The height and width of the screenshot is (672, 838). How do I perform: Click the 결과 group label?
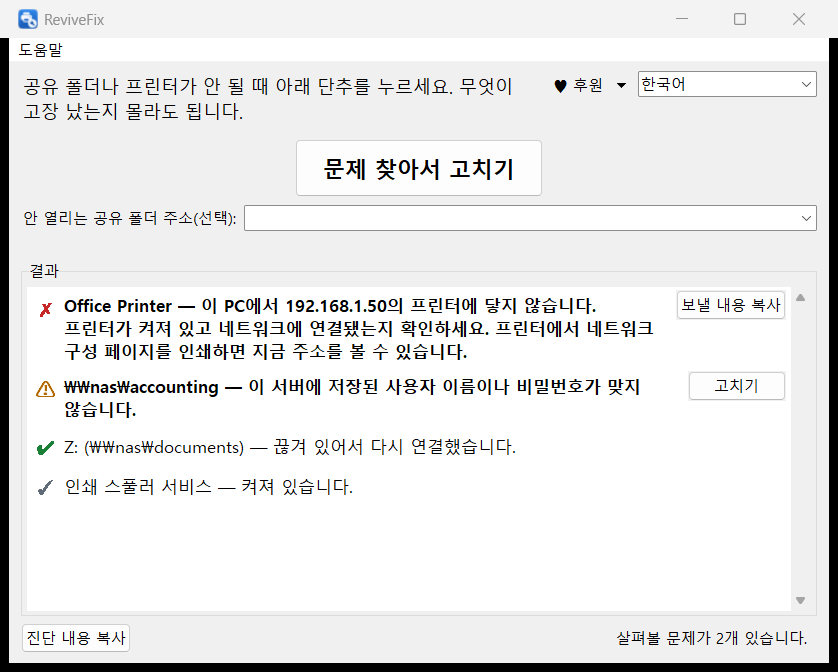44,271
